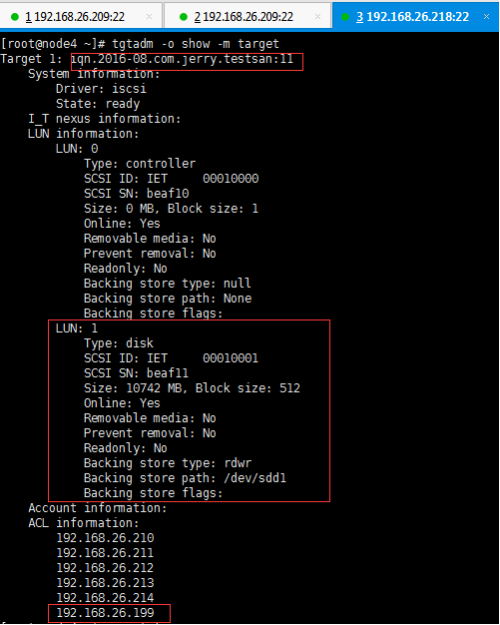
Task: Click the ACL entry 192.168.26.210
Action: tap(105, 538)
